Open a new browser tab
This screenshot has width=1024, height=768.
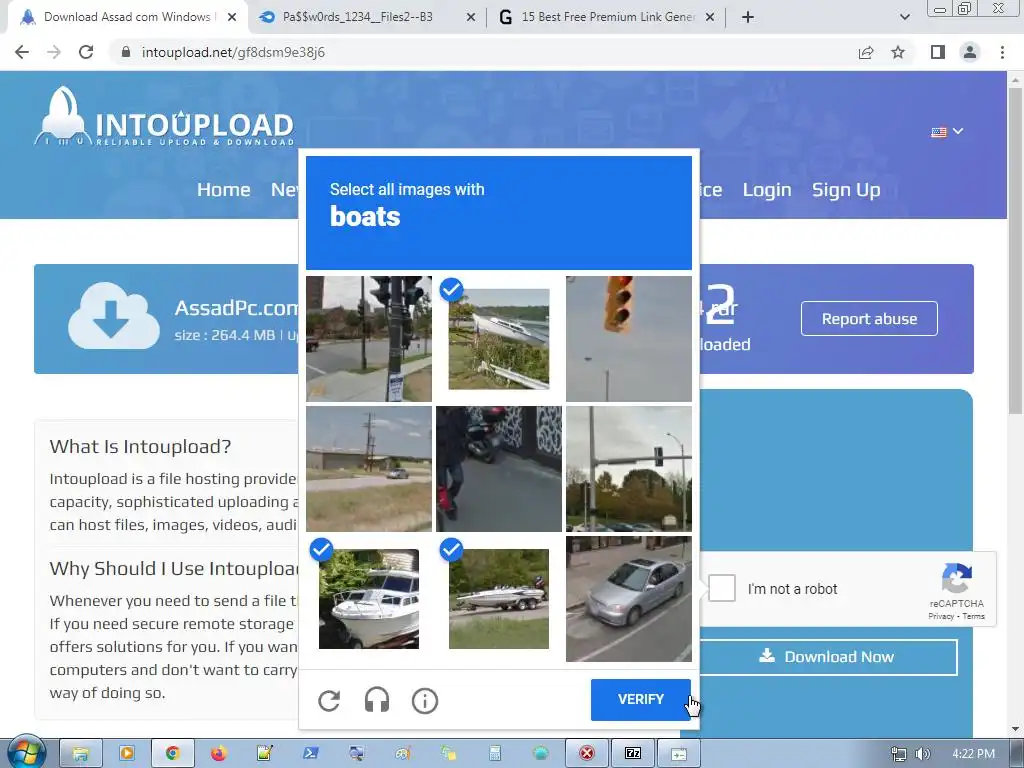coord(748,17)
